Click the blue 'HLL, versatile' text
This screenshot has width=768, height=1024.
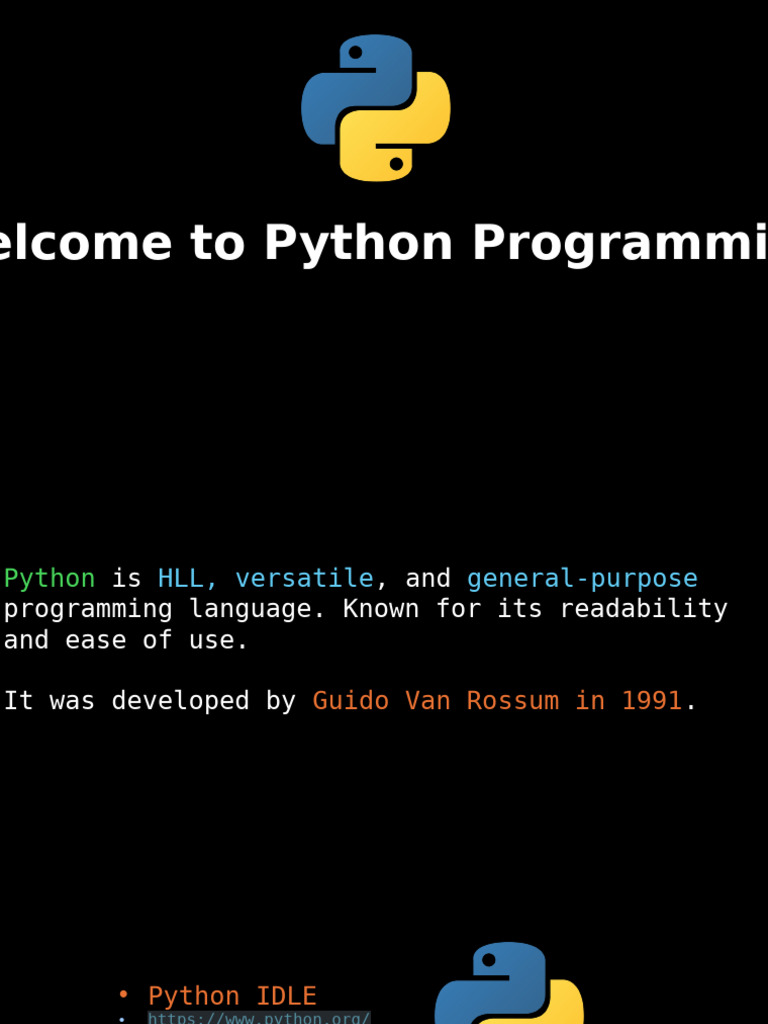click(x=266, y=579)
